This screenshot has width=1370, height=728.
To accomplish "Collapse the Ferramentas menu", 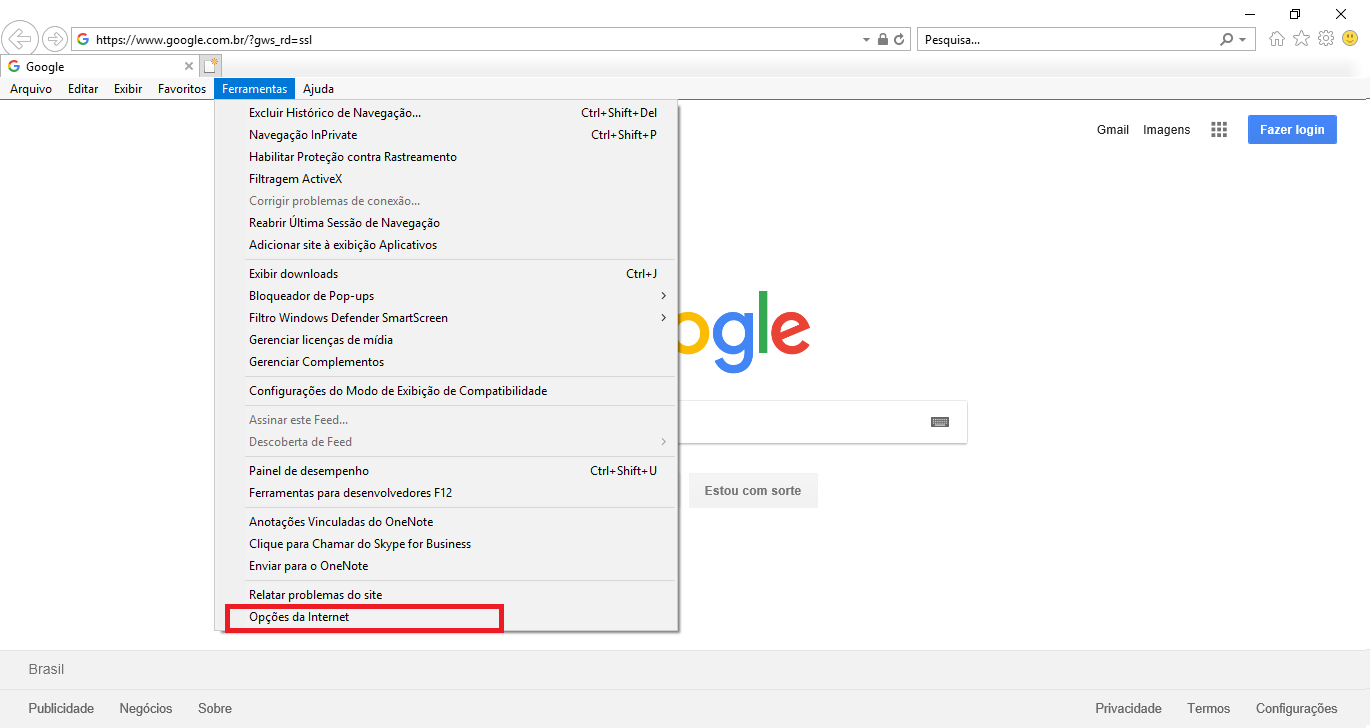I will 255,89.
